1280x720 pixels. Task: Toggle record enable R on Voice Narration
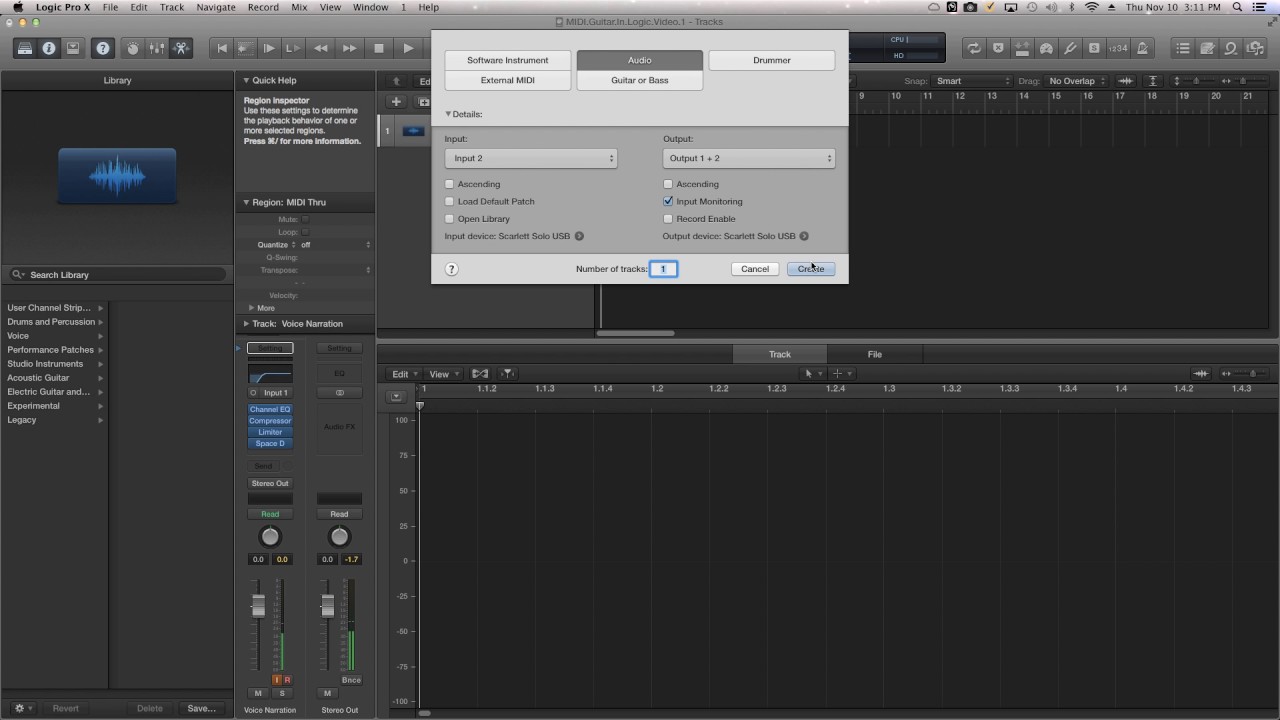(287, 680)
